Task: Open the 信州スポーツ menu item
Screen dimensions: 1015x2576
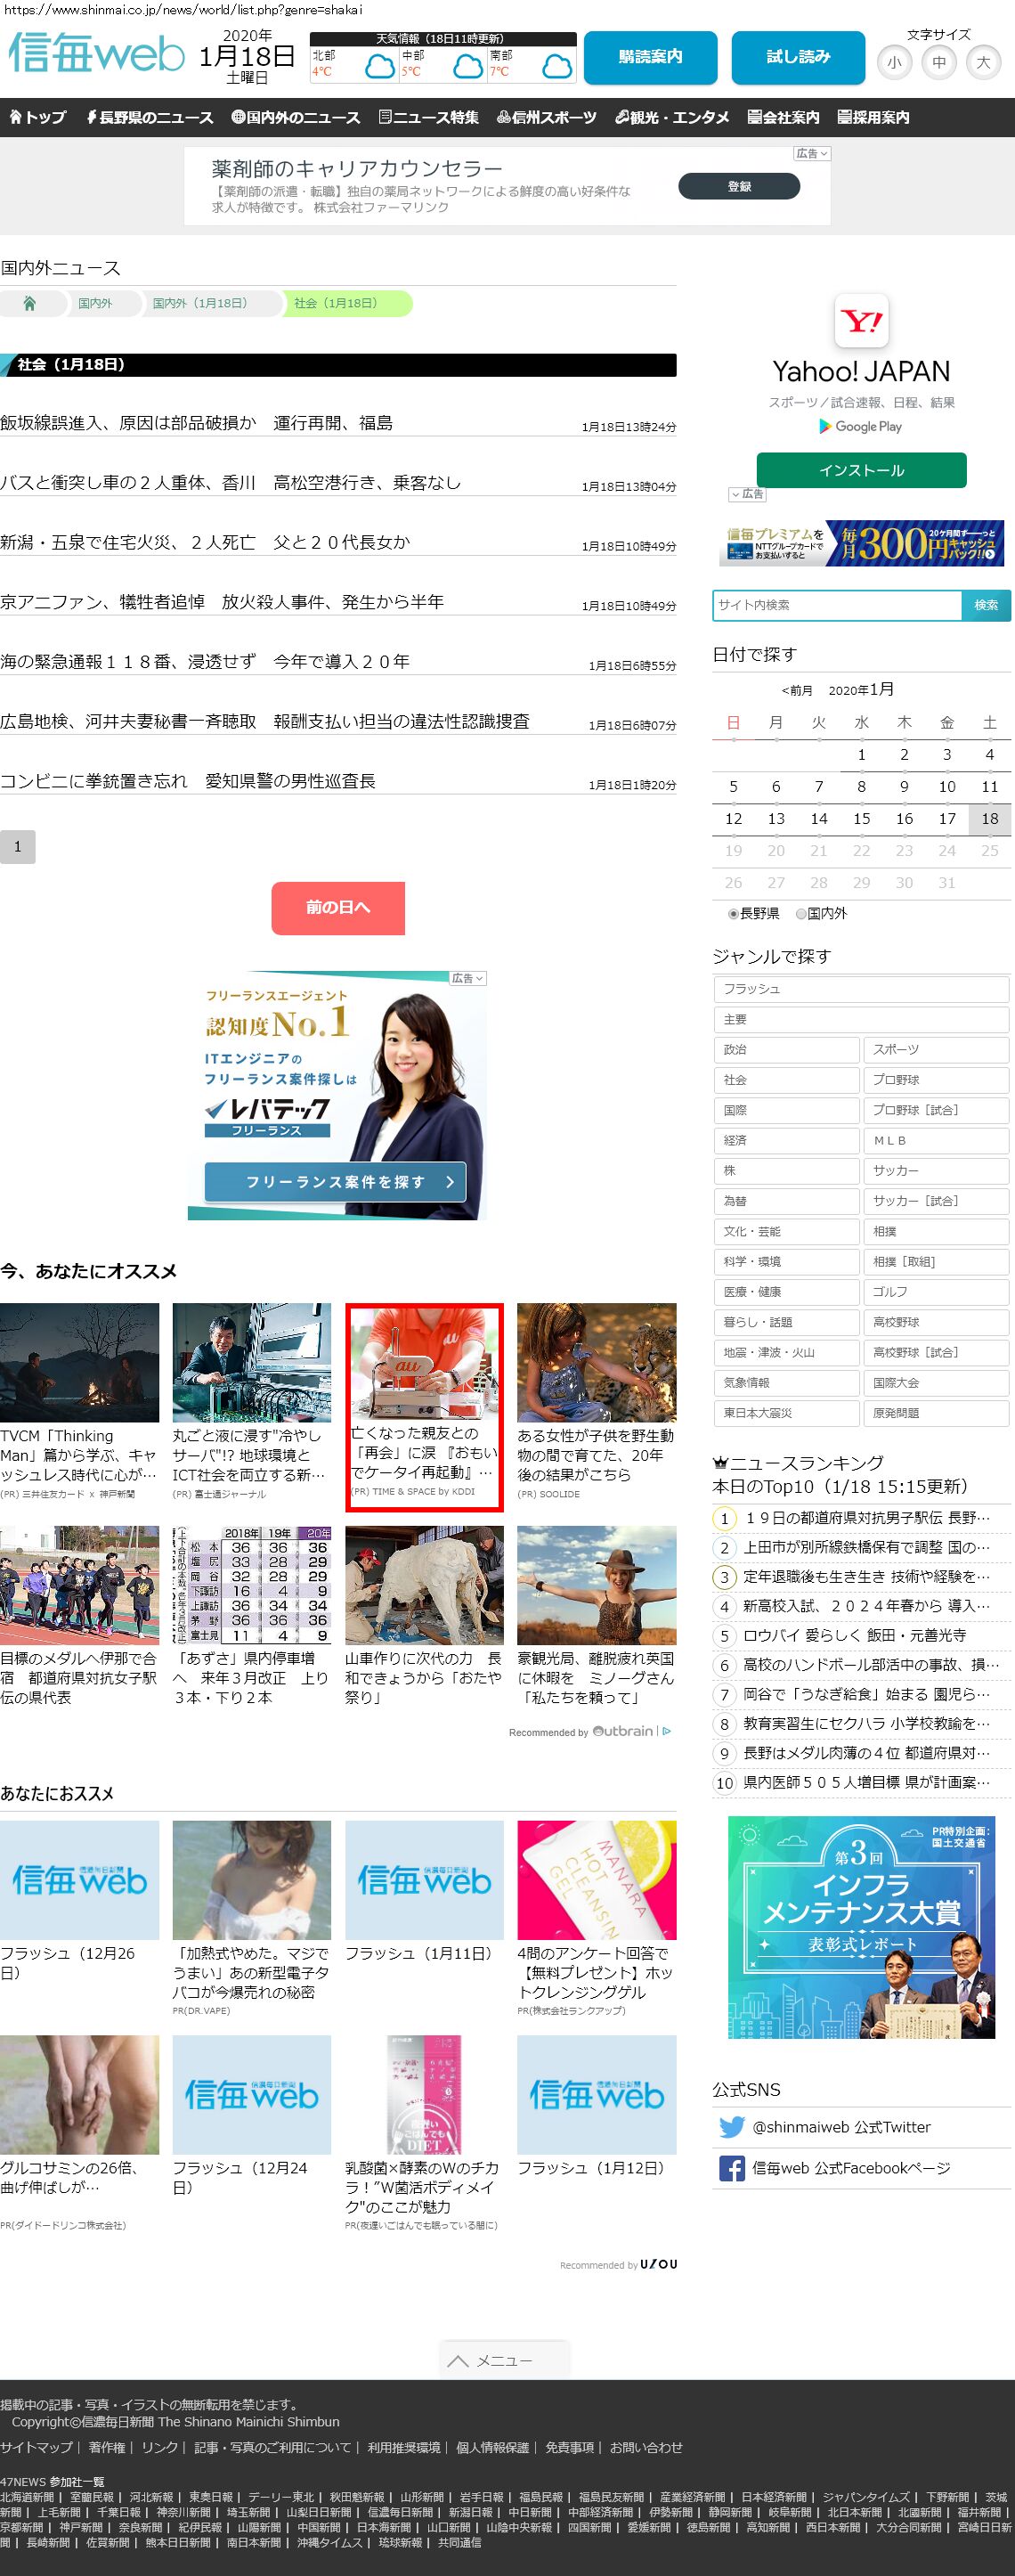Action: pyautogui.click(x=546, y=118)
